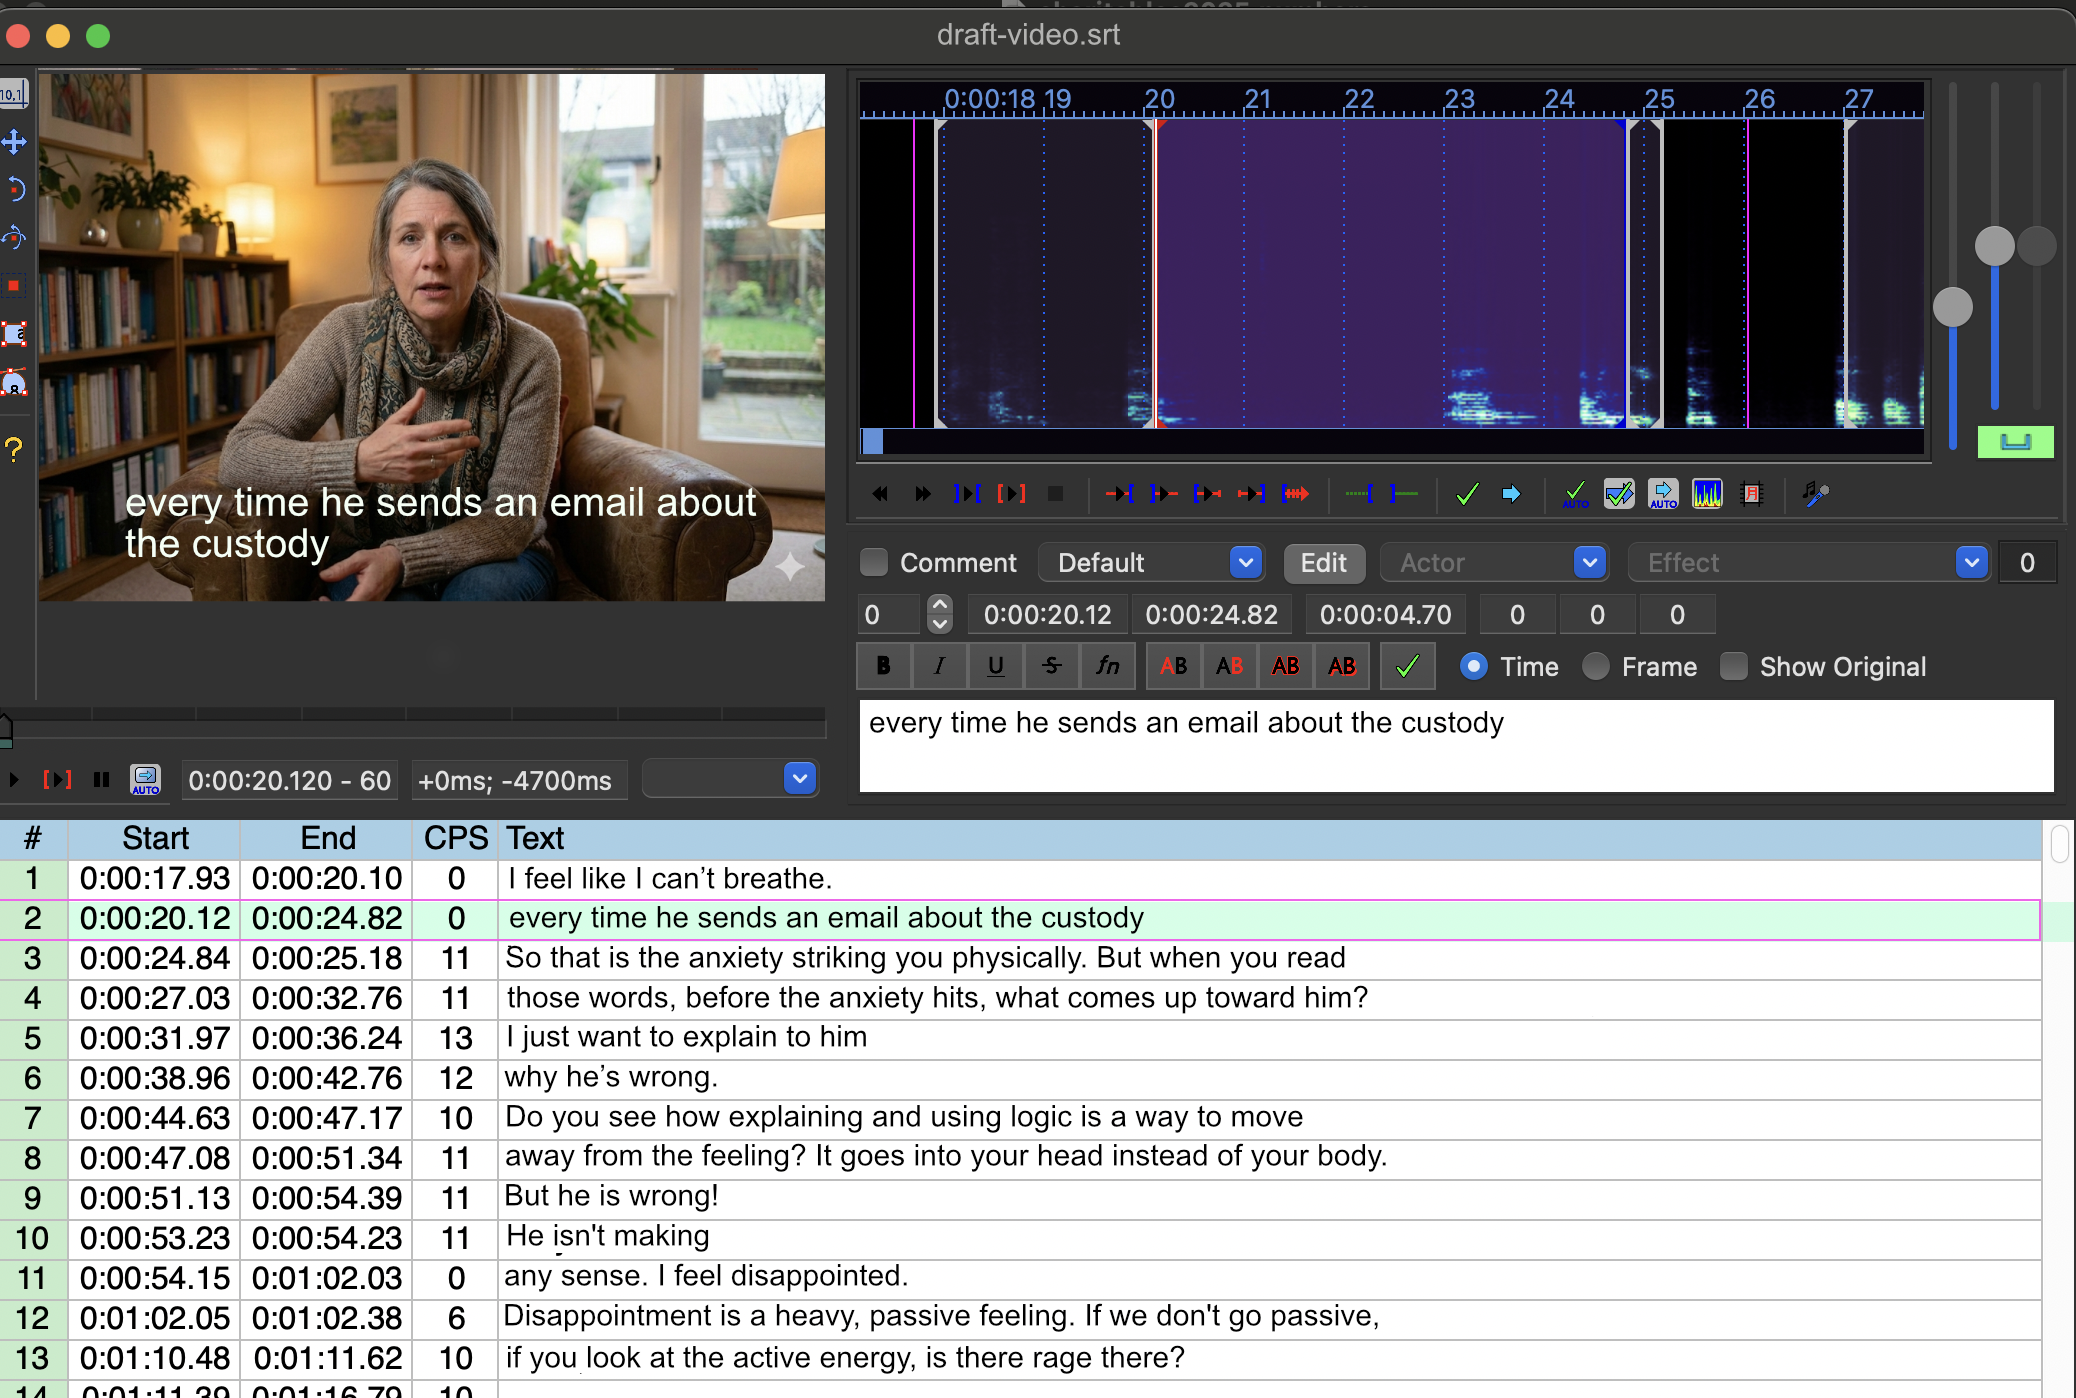Expand the Effect dropdown
Viewport: 2076px width, 1398px height.
[x=1971, y=562]
